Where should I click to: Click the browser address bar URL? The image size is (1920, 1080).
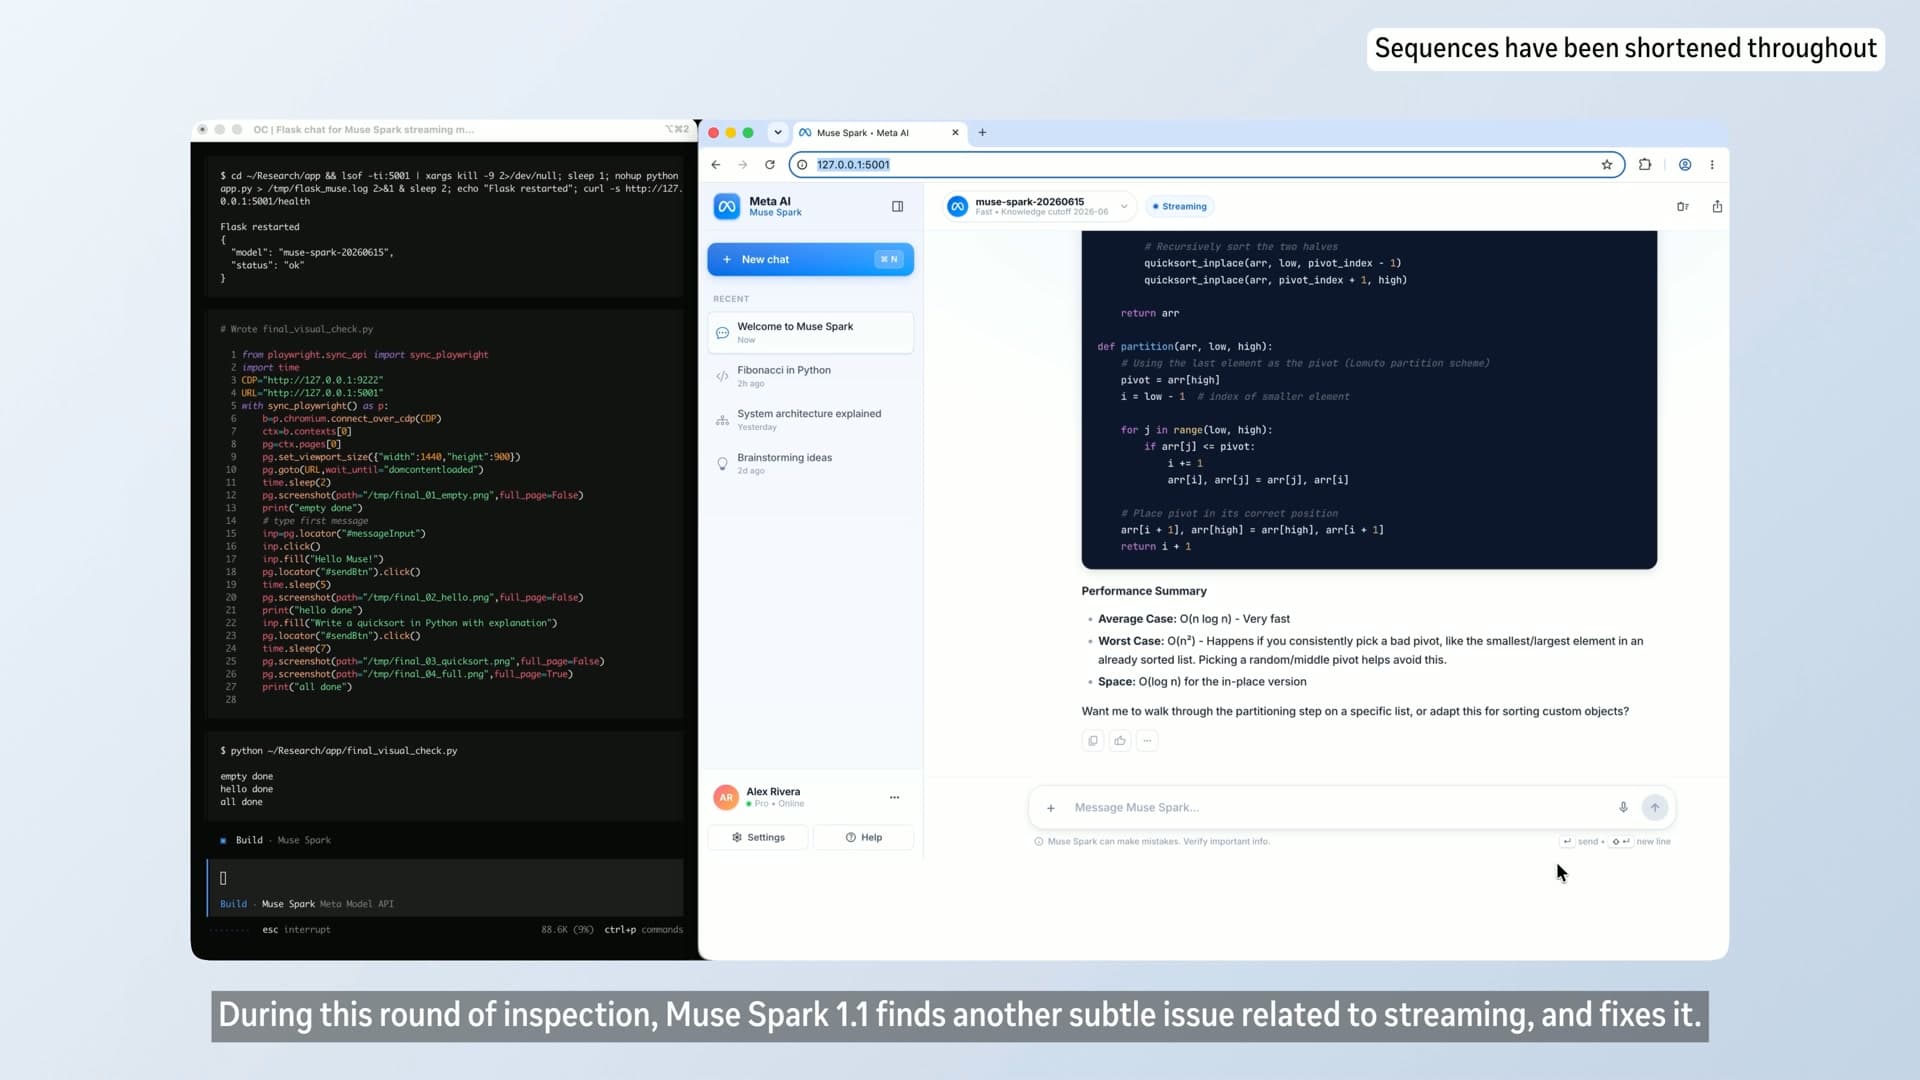point(853,165)
